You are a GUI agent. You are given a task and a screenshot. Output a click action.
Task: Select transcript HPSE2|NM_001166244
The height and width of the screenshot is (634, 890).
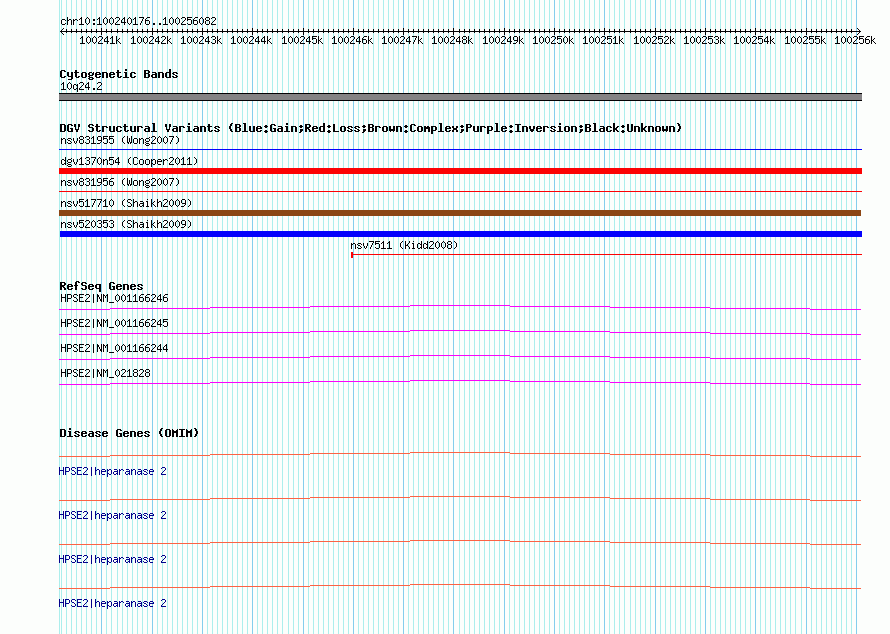[114, 349]
